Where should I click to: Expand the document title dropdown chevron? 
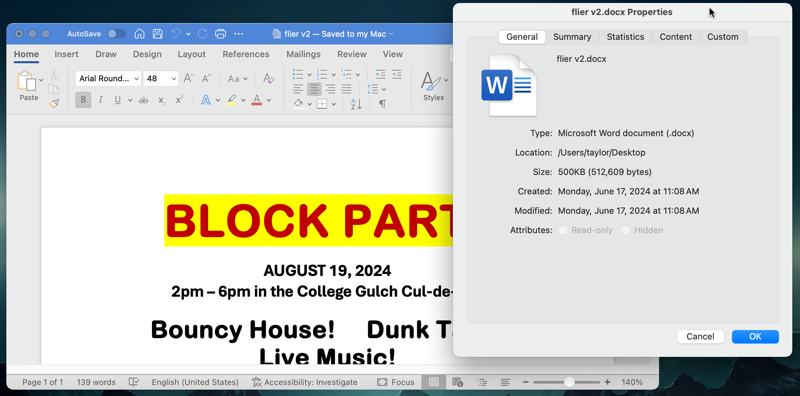[x=391, y=34]
